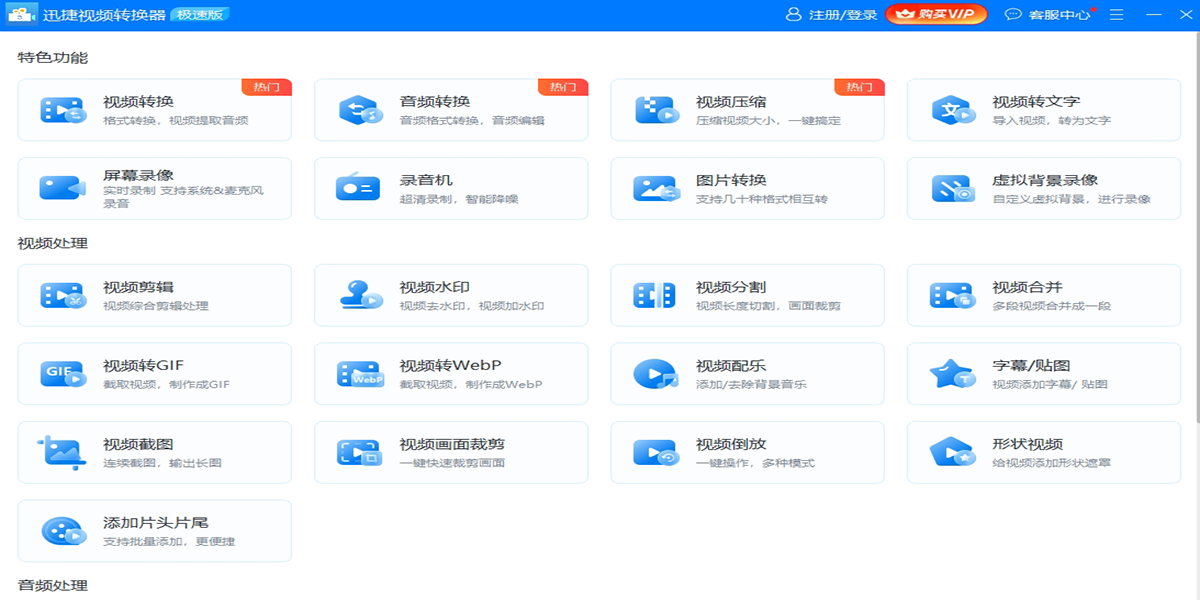The width and height of the screenshot is (1200, 600).
Task: Open the 录音机 recorder icon
Action: pyautogui.click(x=359, y=188)
